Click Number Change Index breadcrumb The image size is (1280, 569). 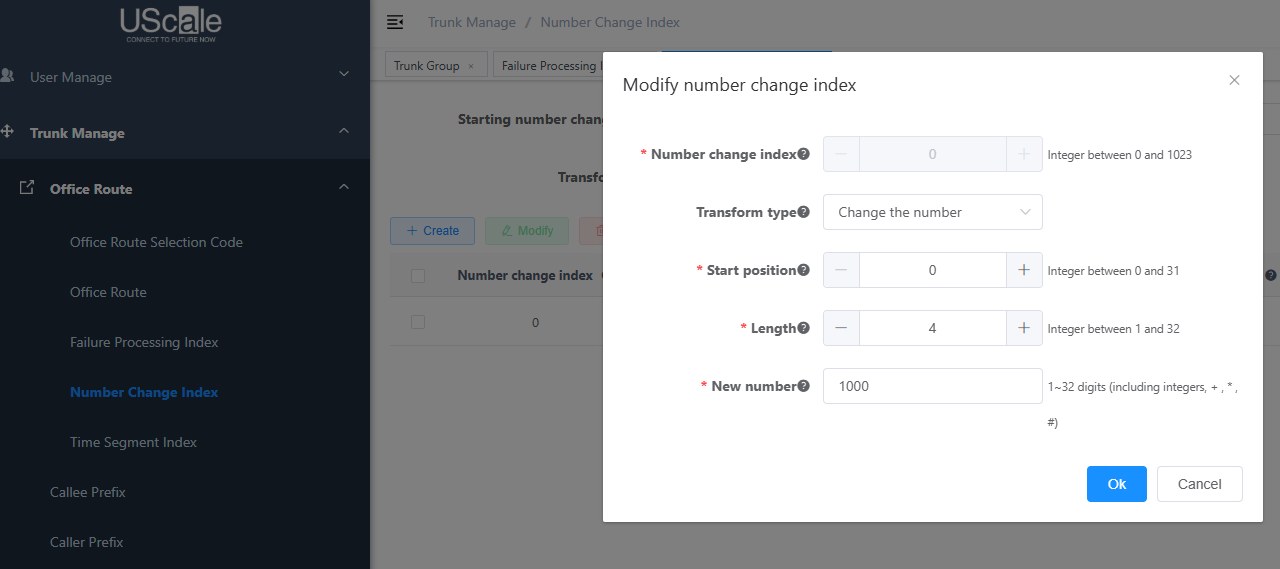point(610,22)
